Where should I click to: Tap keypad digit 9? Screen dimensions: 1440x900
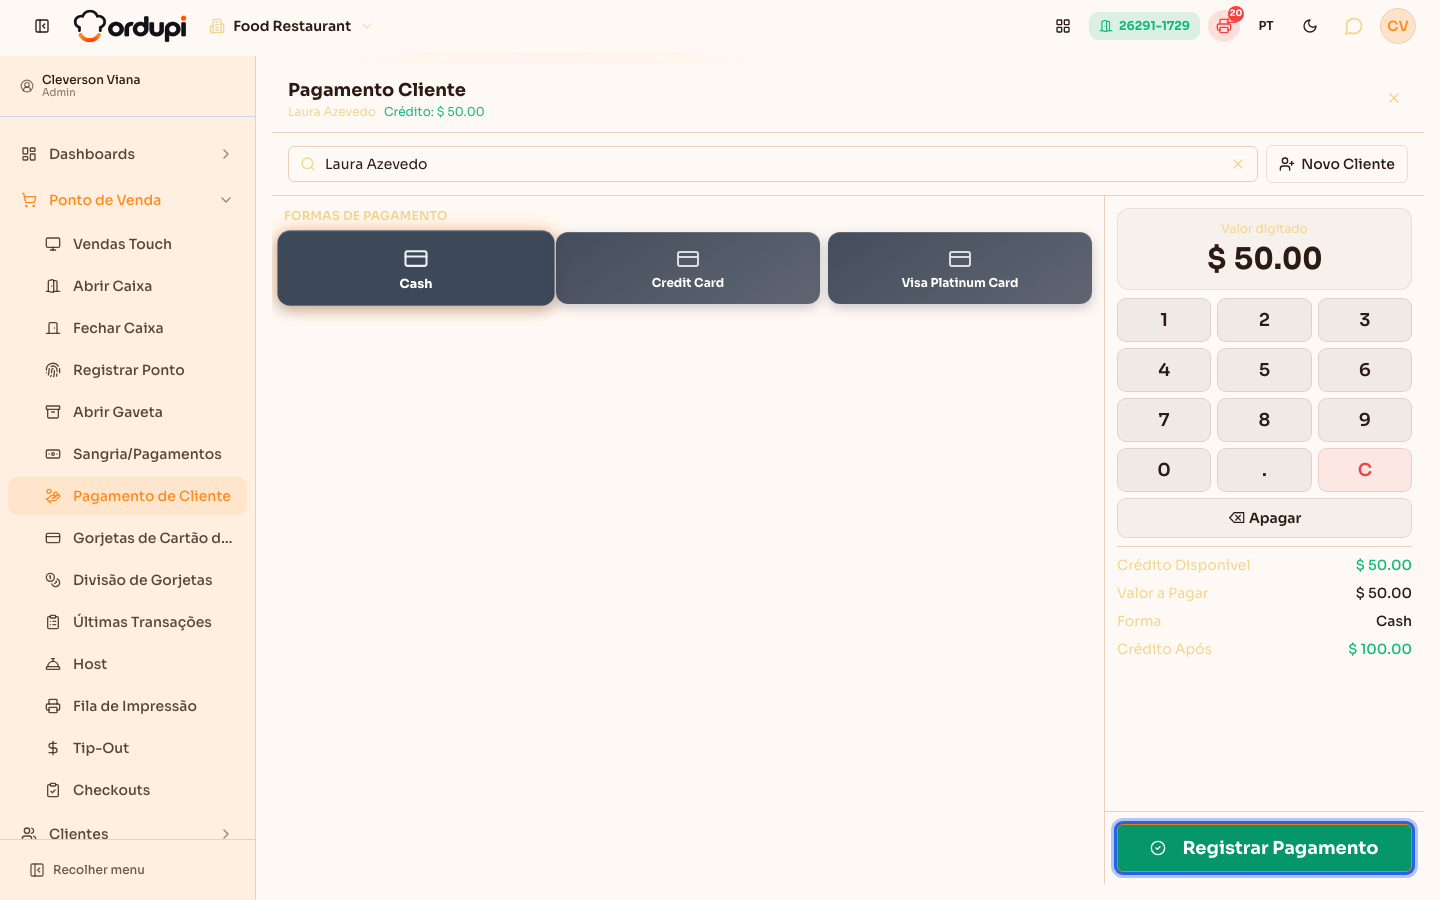[x=1364, y=420]
